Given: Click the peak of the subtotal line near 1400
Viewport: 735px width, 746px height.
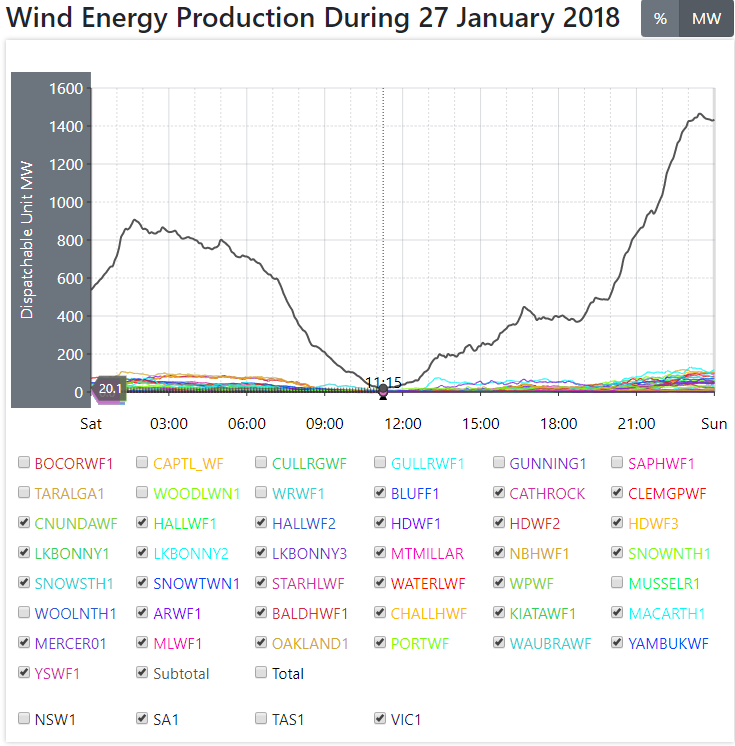Looking at the screenshot, I should click(699, 114).
